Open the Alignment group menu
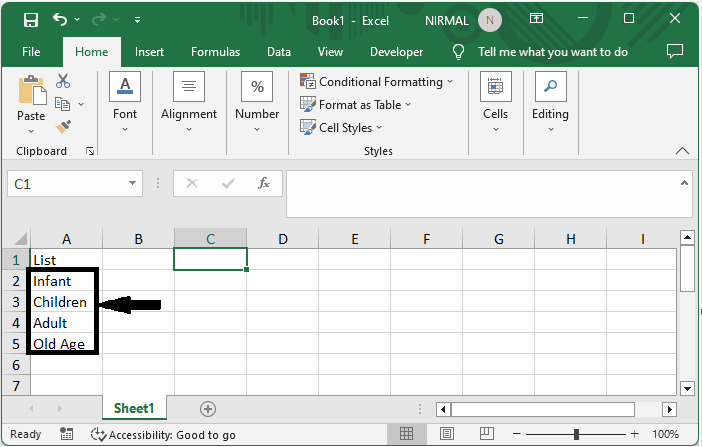Viewport: 702px width, 447px height. click(189, 102)
